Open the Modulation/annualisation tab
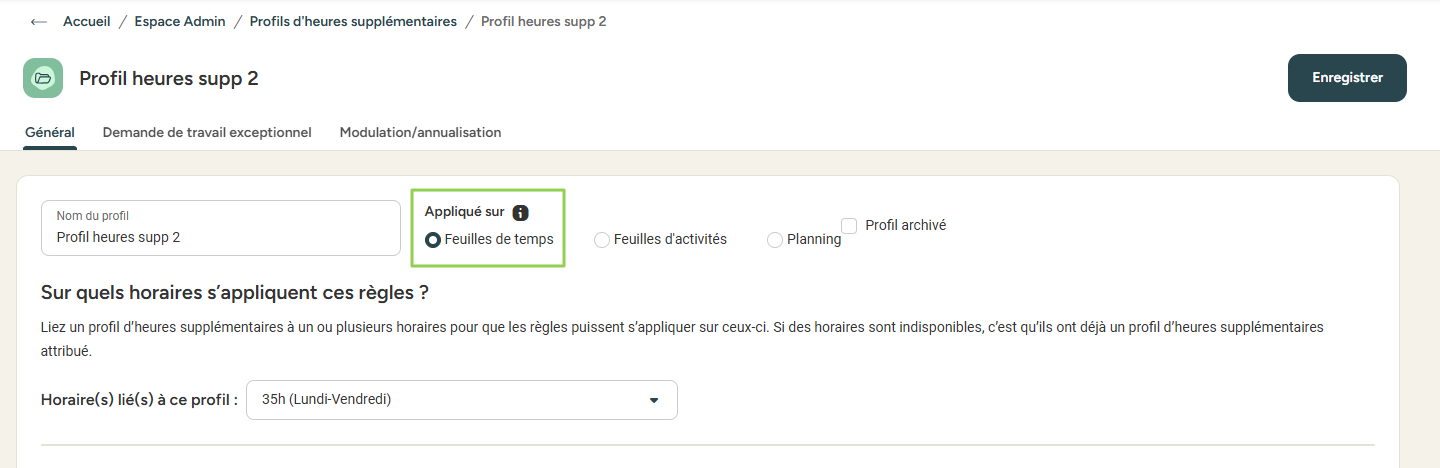Image resolution: width=1440 pixels, height=468 pixels. 420,132
